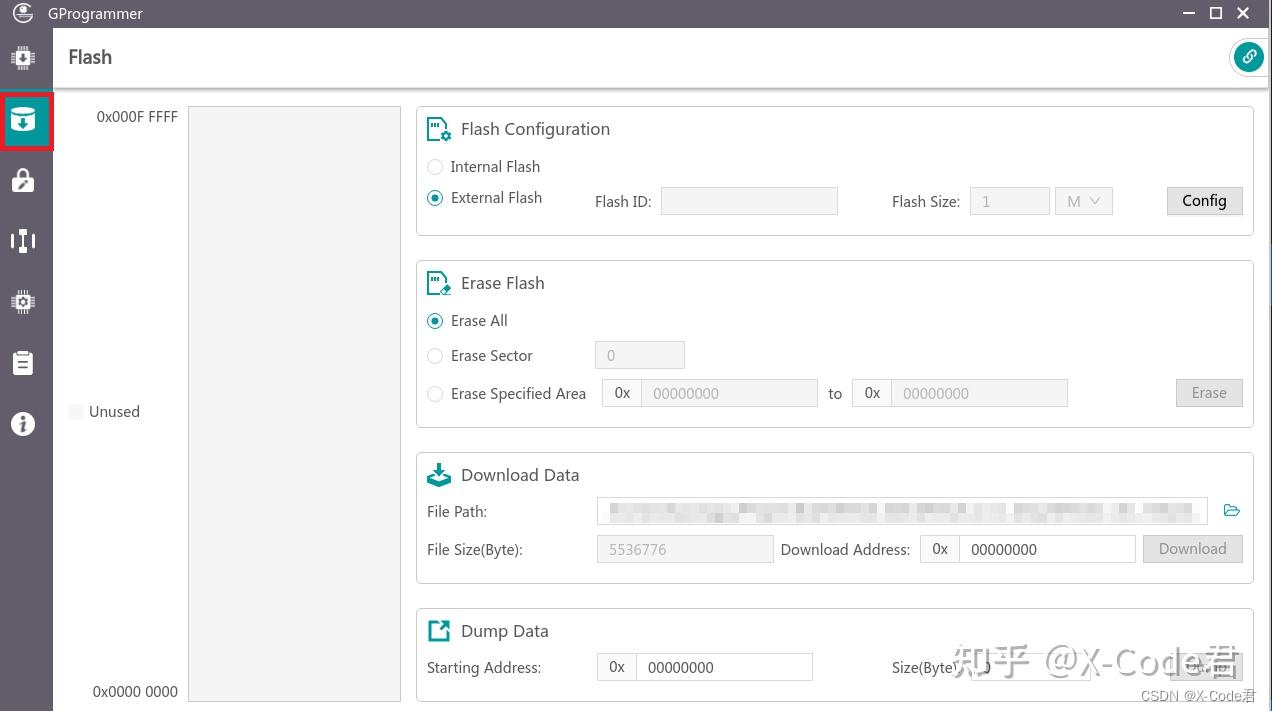
Task: Open the Flash Size unit dropdown
Action: pyautogui.click(x=1083, y=201)
